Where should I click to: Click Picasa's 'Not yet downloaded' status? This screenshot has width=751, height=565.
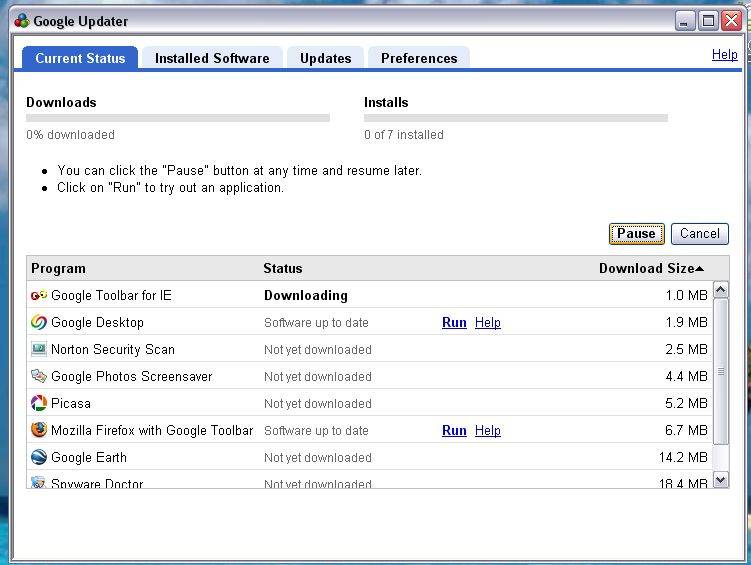(318, 404)
